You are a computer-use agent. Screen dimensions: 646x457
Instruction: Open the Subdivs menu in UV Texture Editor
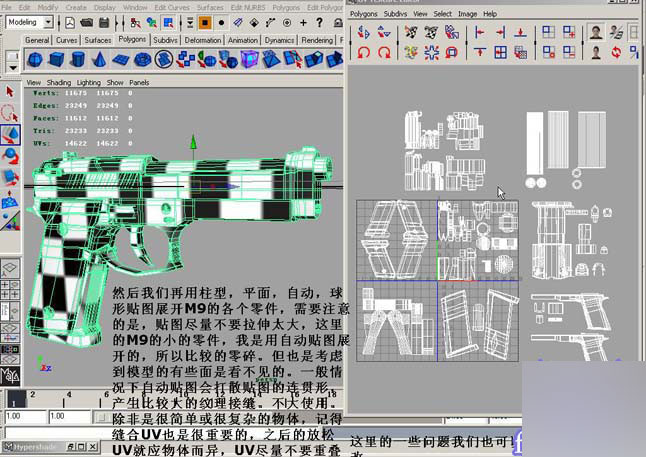point(395,14)
